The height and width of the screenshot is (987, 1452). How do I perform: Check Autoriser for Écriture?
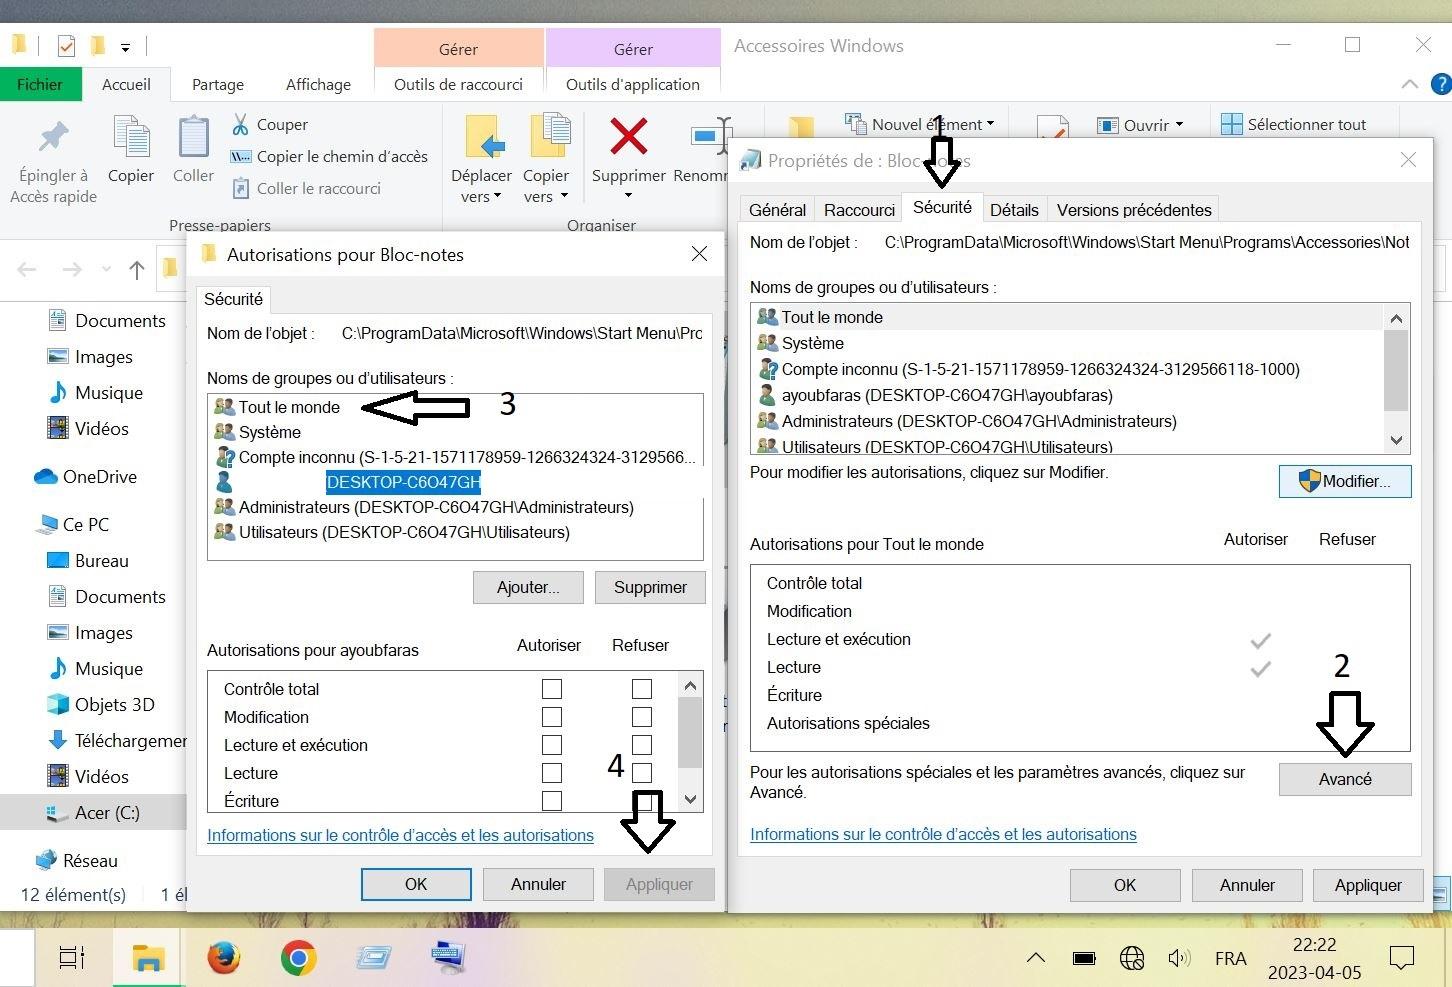551,801
